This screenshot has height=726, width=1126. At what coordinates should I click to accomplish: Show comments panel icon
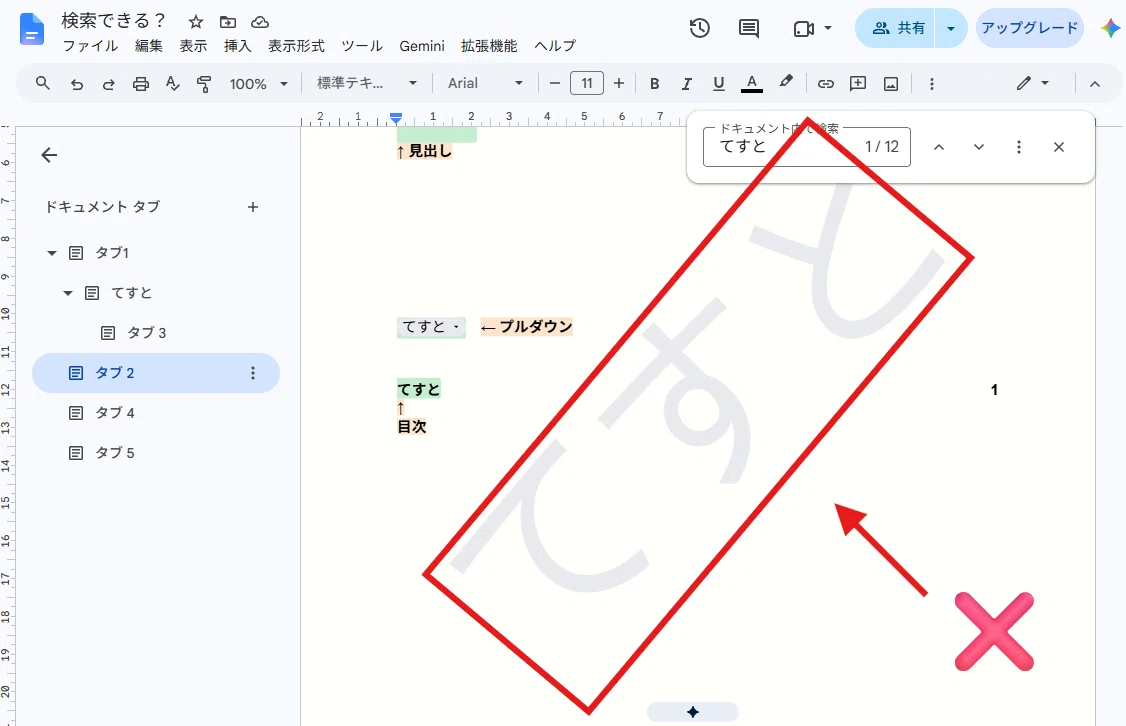(x=749, y=28)
